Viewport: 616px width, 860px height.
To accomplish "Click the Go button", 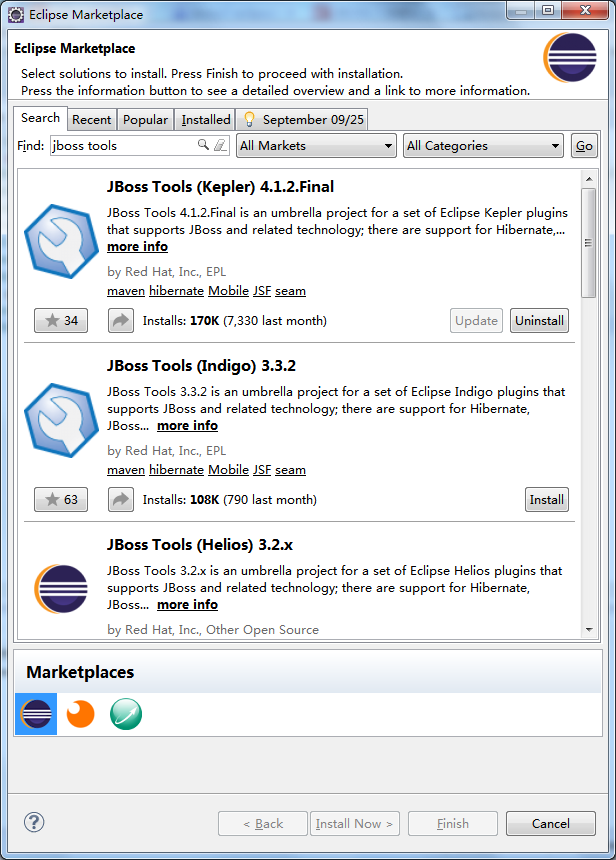I will point(584,145).
